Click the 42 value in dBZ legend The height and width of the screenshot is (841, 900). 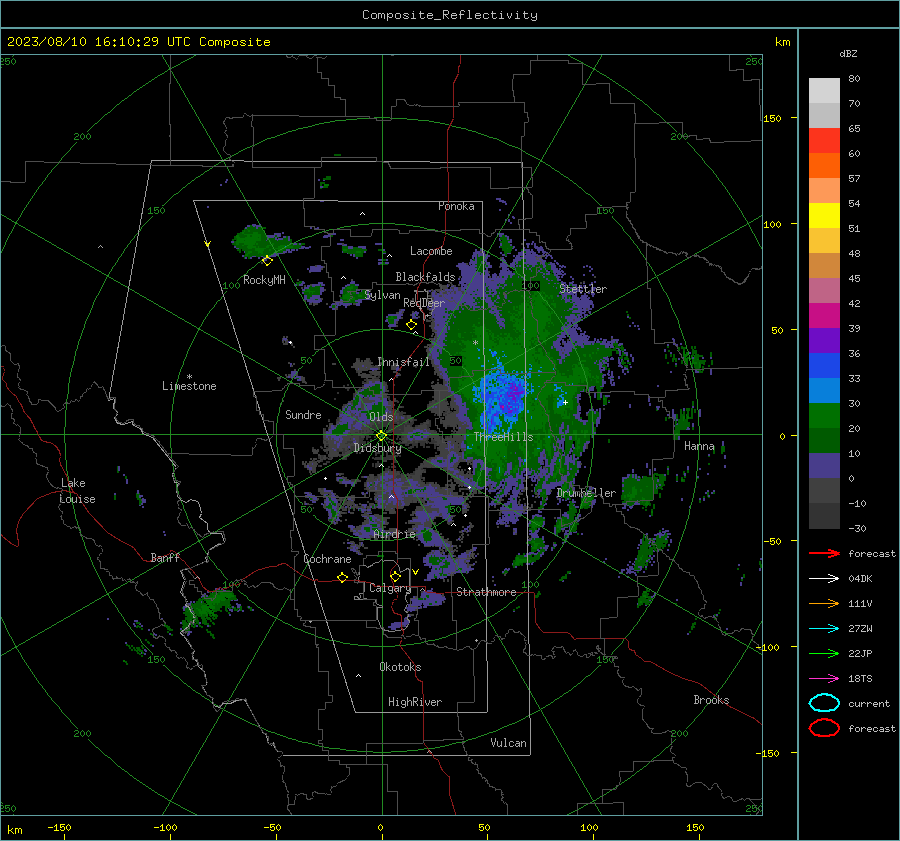(854, 304)
